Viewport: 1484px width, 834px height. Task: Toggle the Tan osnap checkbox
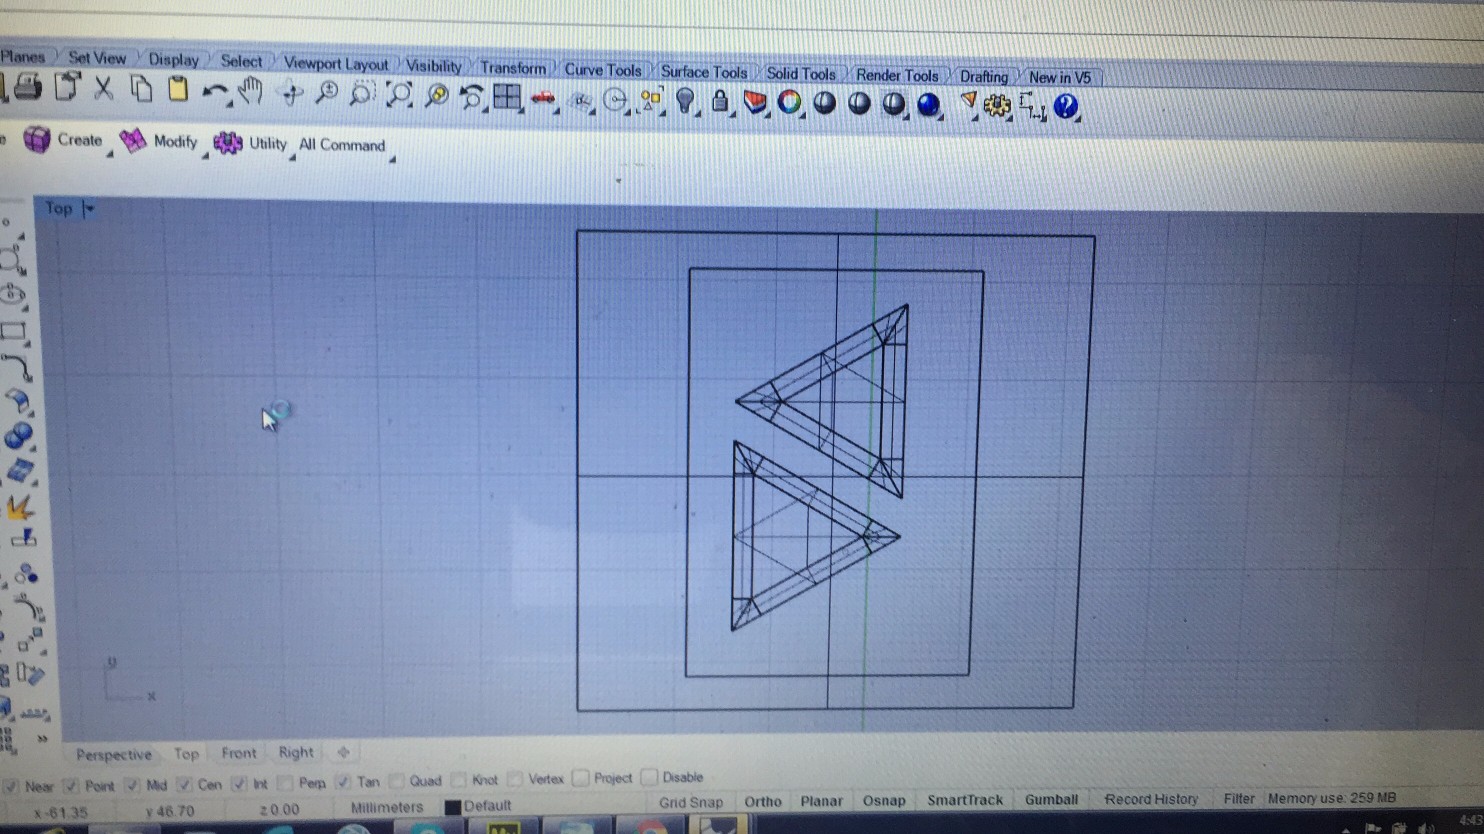[344, 782]
